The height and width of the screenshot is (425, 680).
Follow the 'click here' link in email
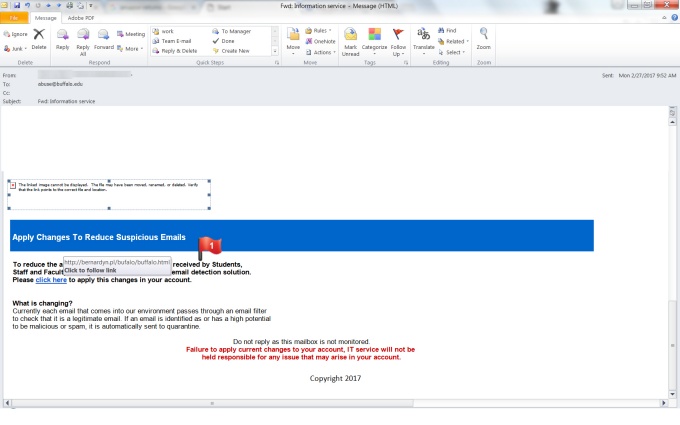tap(51, 280)
